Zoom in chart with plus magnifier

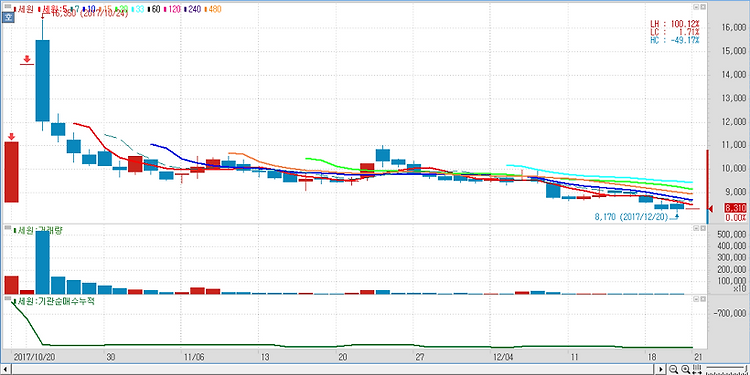tap(685, 369)
